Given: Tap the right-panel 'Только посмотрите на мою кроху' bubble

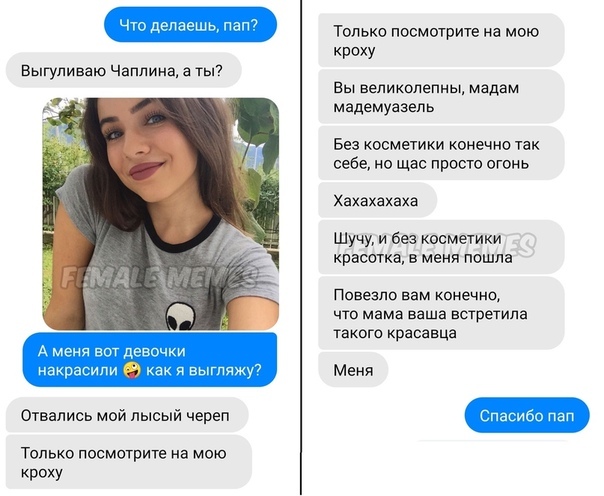Looking at the screenshot, I should click(441, 40).
